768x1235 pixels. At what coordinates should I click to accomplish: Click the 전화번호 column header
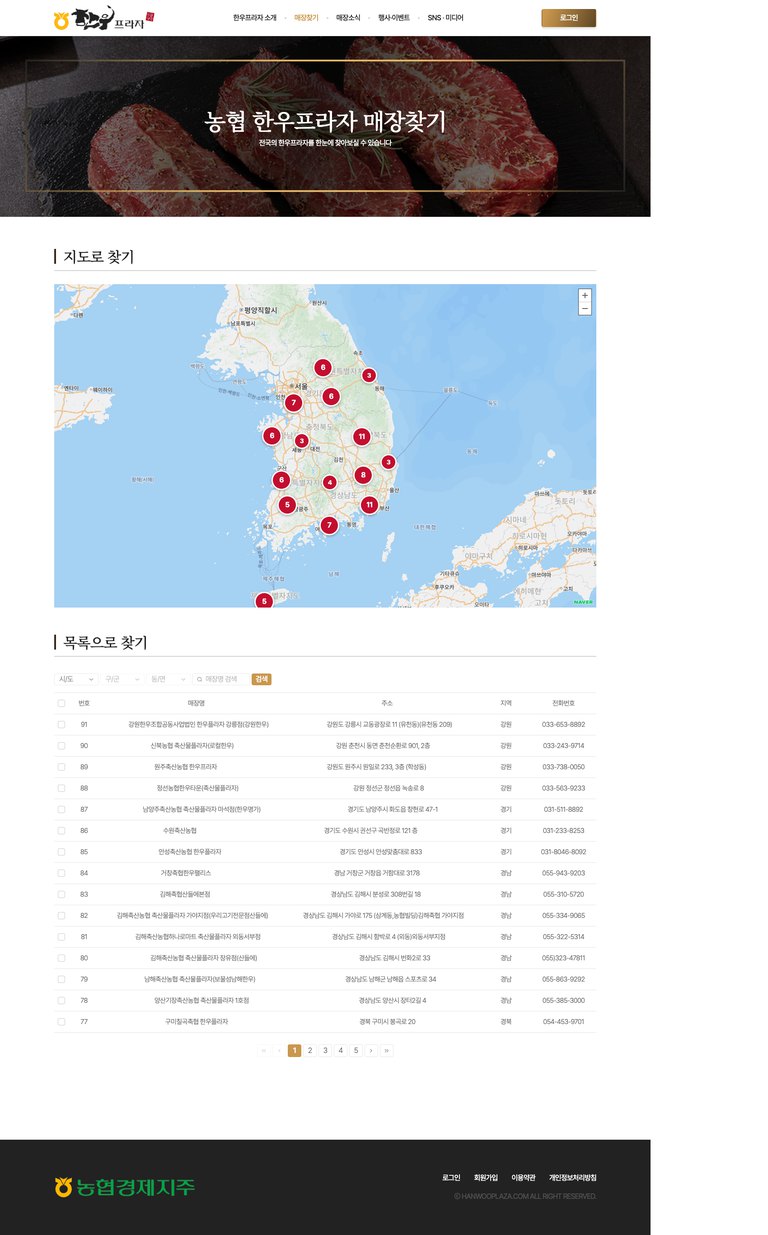coord(564,703)
